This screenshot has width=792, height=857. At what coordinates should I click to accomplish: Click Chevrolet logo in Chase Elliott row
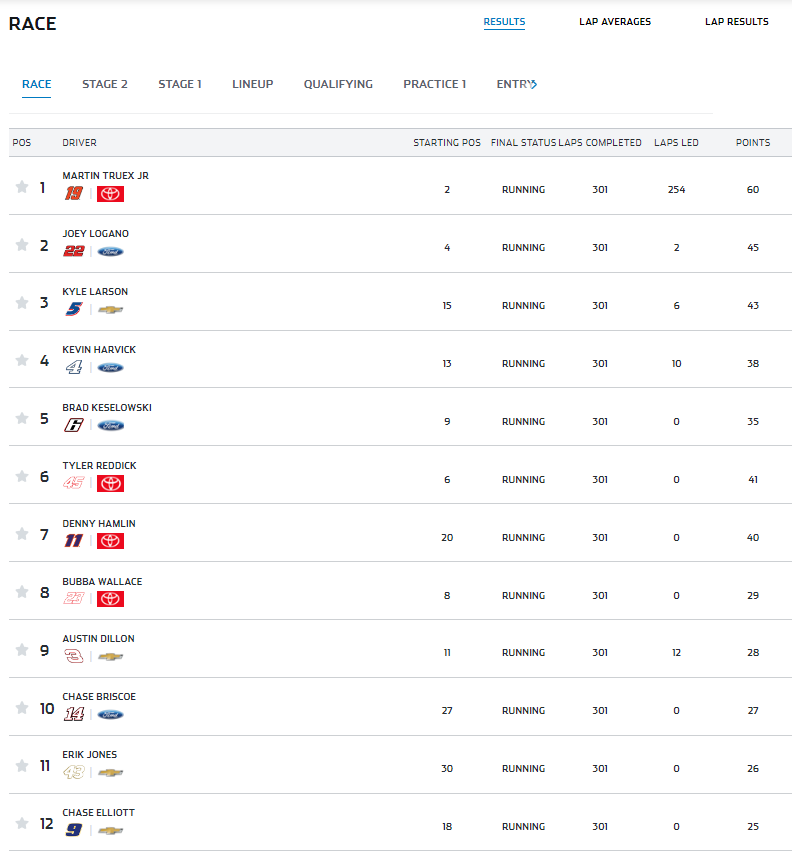(x=110, y=830)
